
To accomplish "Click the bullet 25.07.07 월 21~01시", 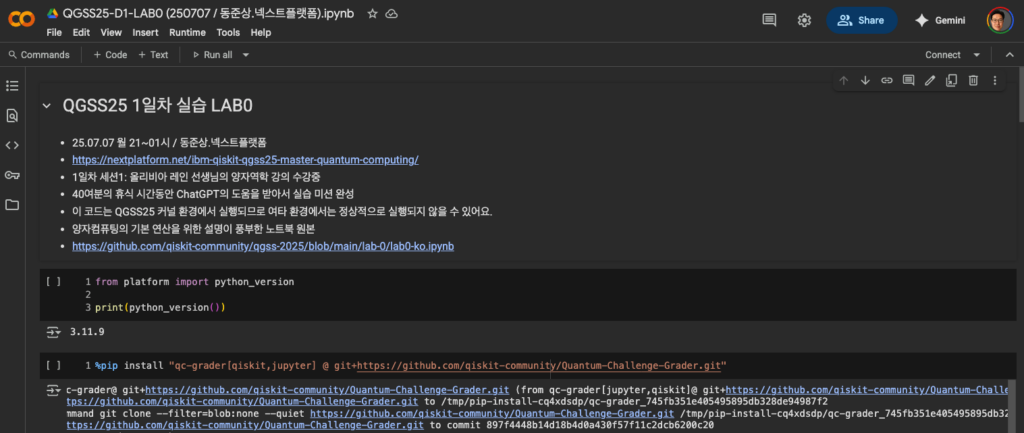I will click(169, 142).
